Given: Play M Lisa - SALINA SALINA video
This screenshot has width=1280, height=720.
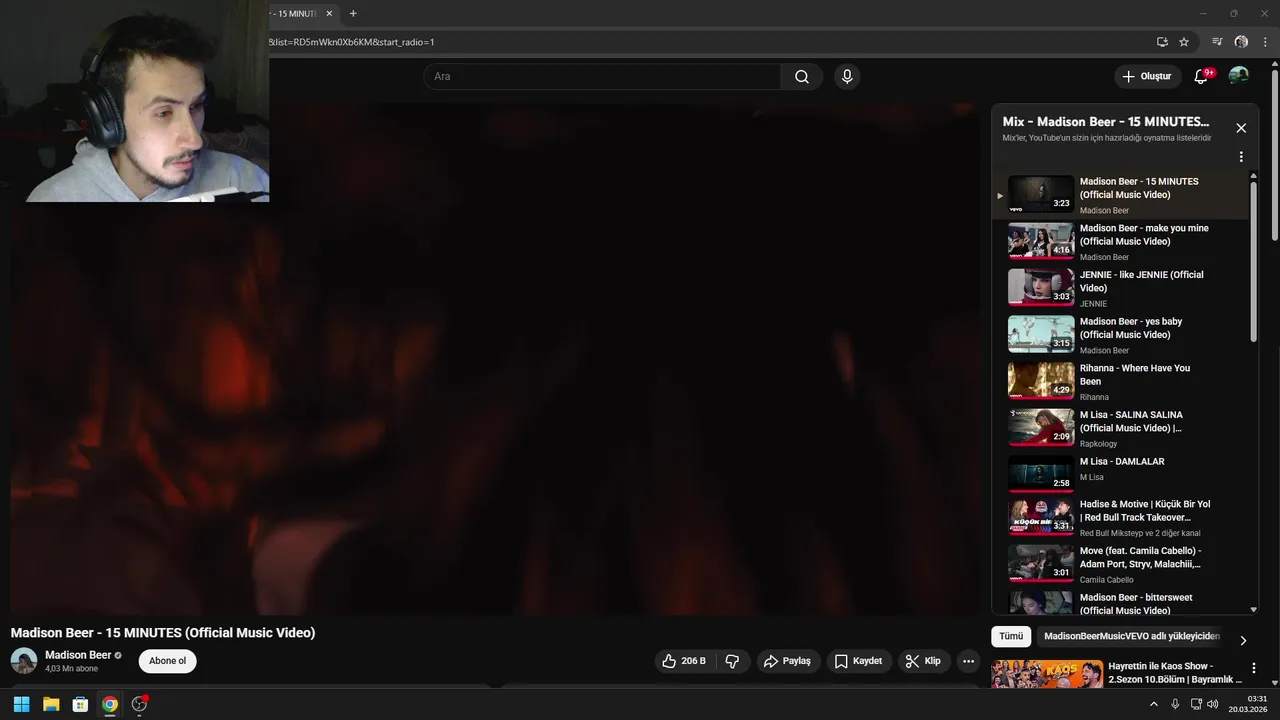Looking at the screenshot, I should point(1120,428).
